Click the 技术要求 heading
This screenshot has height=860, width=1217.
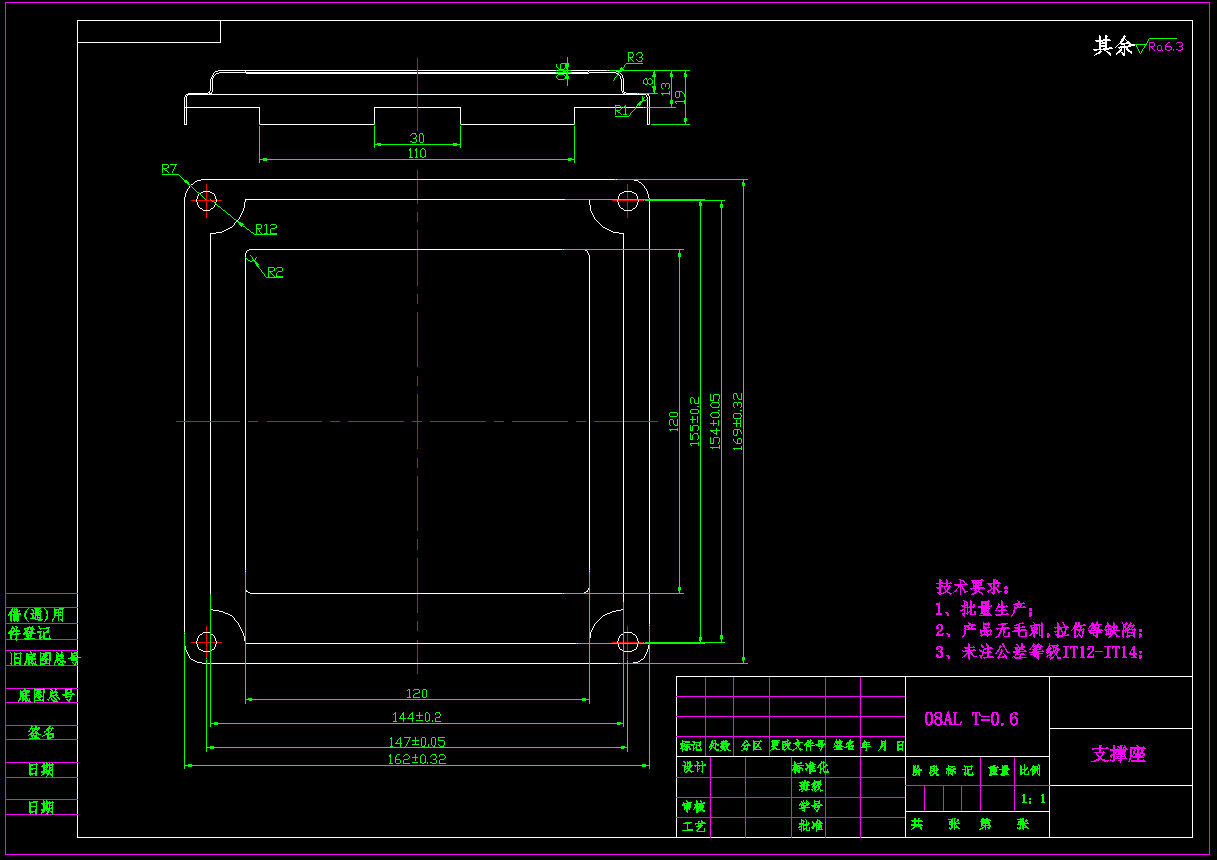(973, 586)
